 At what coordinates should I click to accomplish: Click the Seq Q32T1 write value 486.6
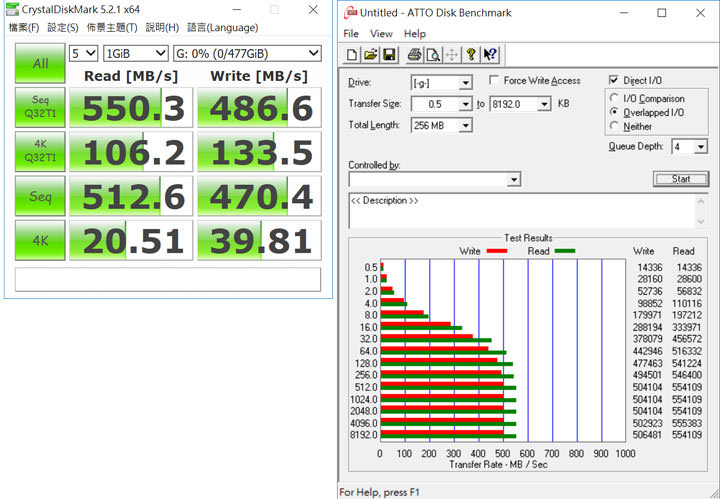259,108
